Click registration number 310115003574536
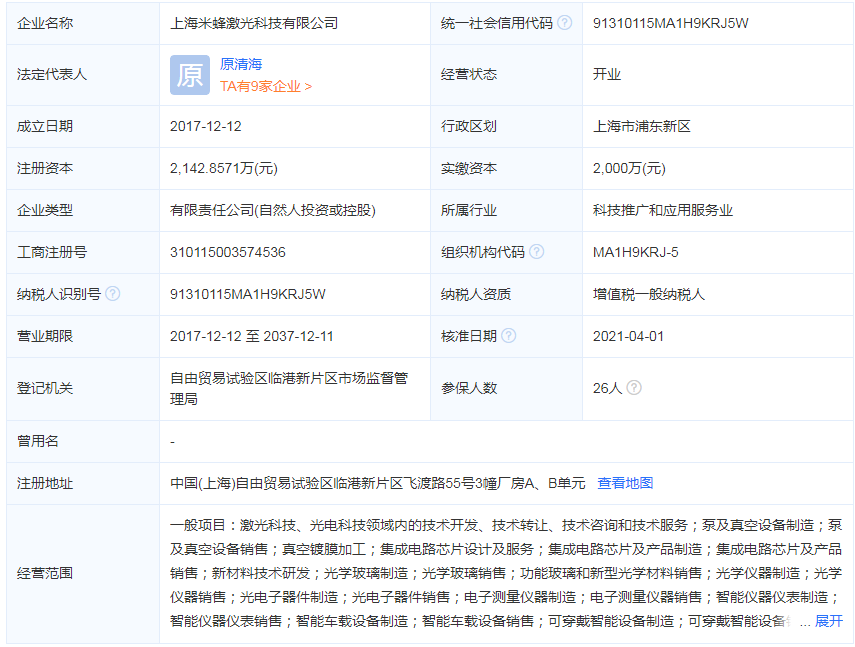The image size is (855, 647). [x=228, y=252]
